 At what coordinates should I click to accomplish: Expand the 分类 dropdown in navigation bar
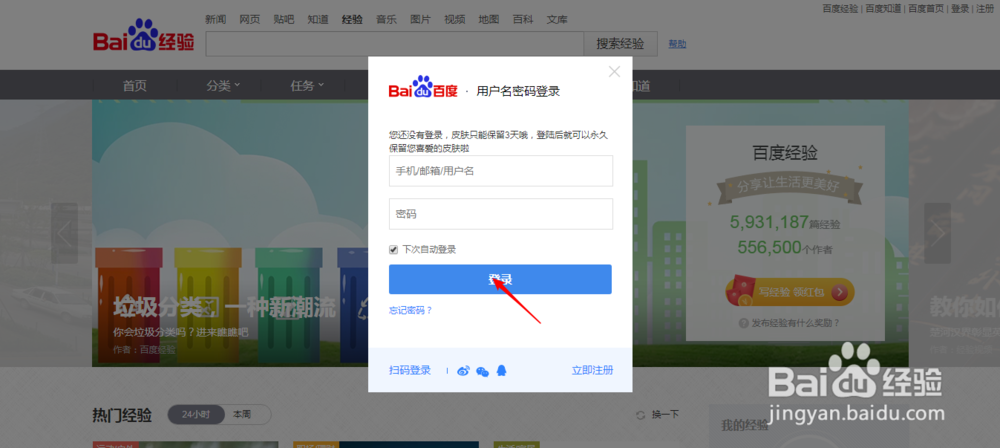[x=223, y=85]
